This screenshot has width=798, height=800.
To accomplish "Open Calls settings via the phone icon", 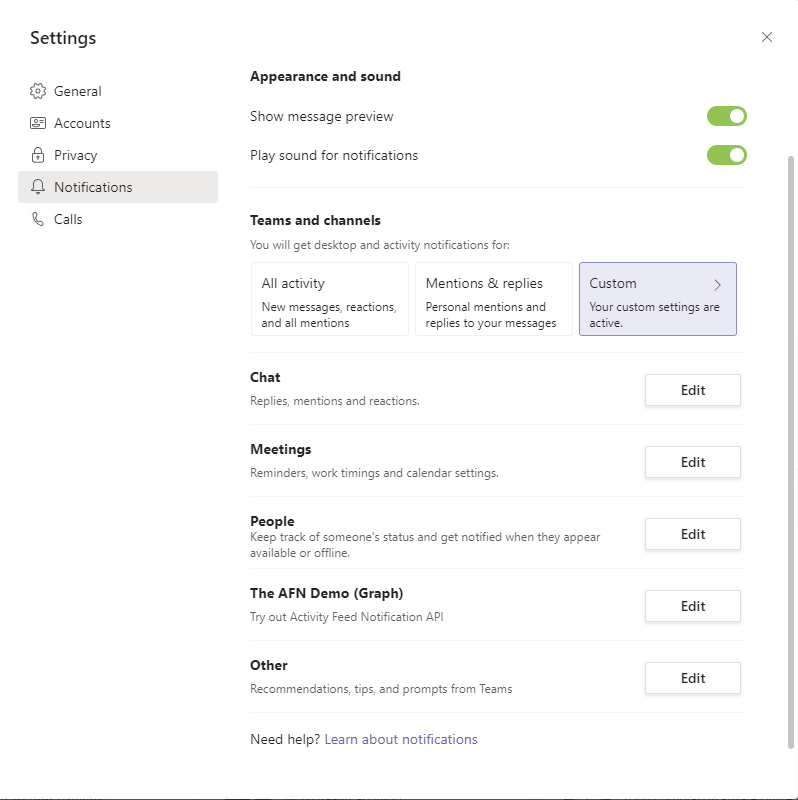I will (x=38, y=219).
